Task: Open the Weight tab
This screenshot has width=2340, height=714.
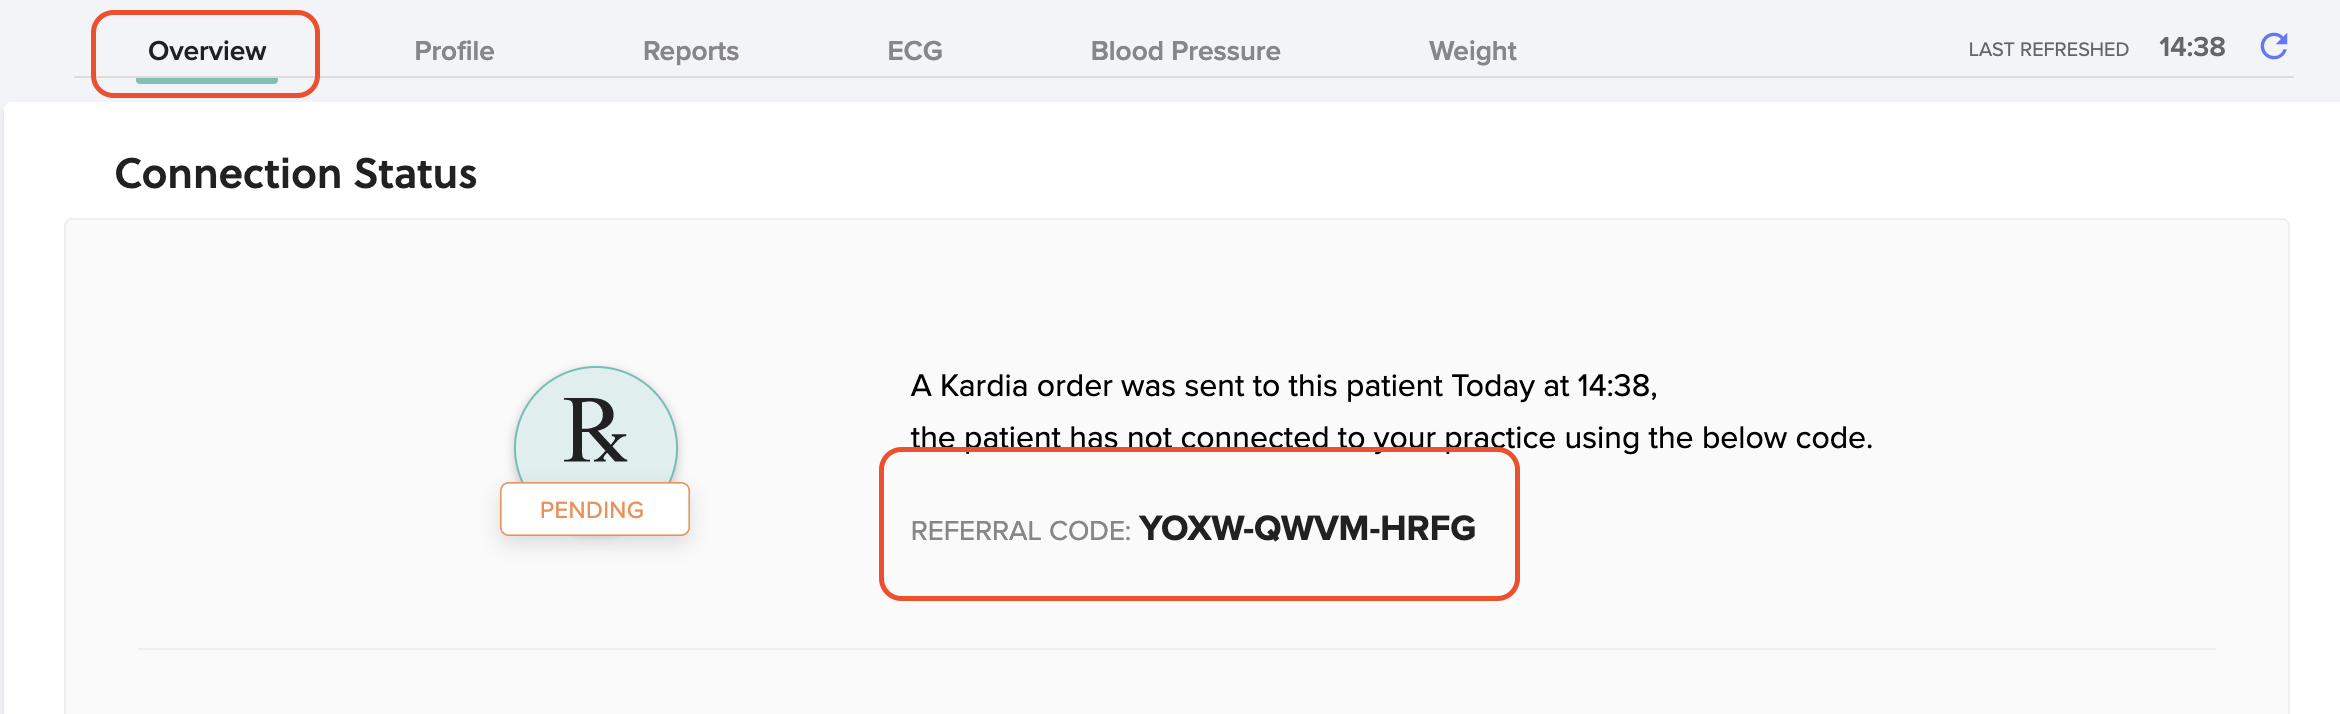Action: (x=1472, y=51)
